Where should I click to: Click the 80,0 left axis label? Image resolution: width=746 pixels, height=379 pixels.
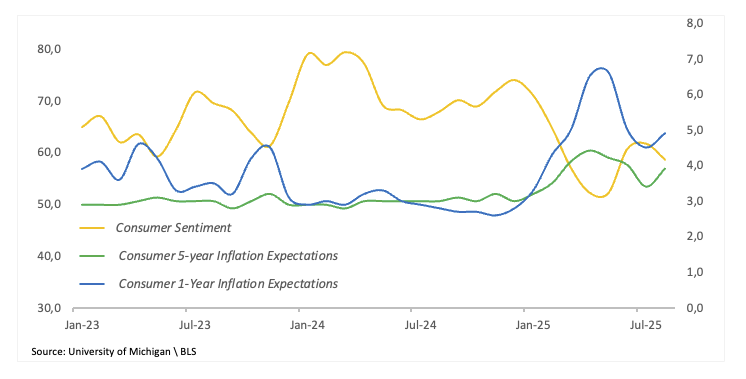pos(49,49)
